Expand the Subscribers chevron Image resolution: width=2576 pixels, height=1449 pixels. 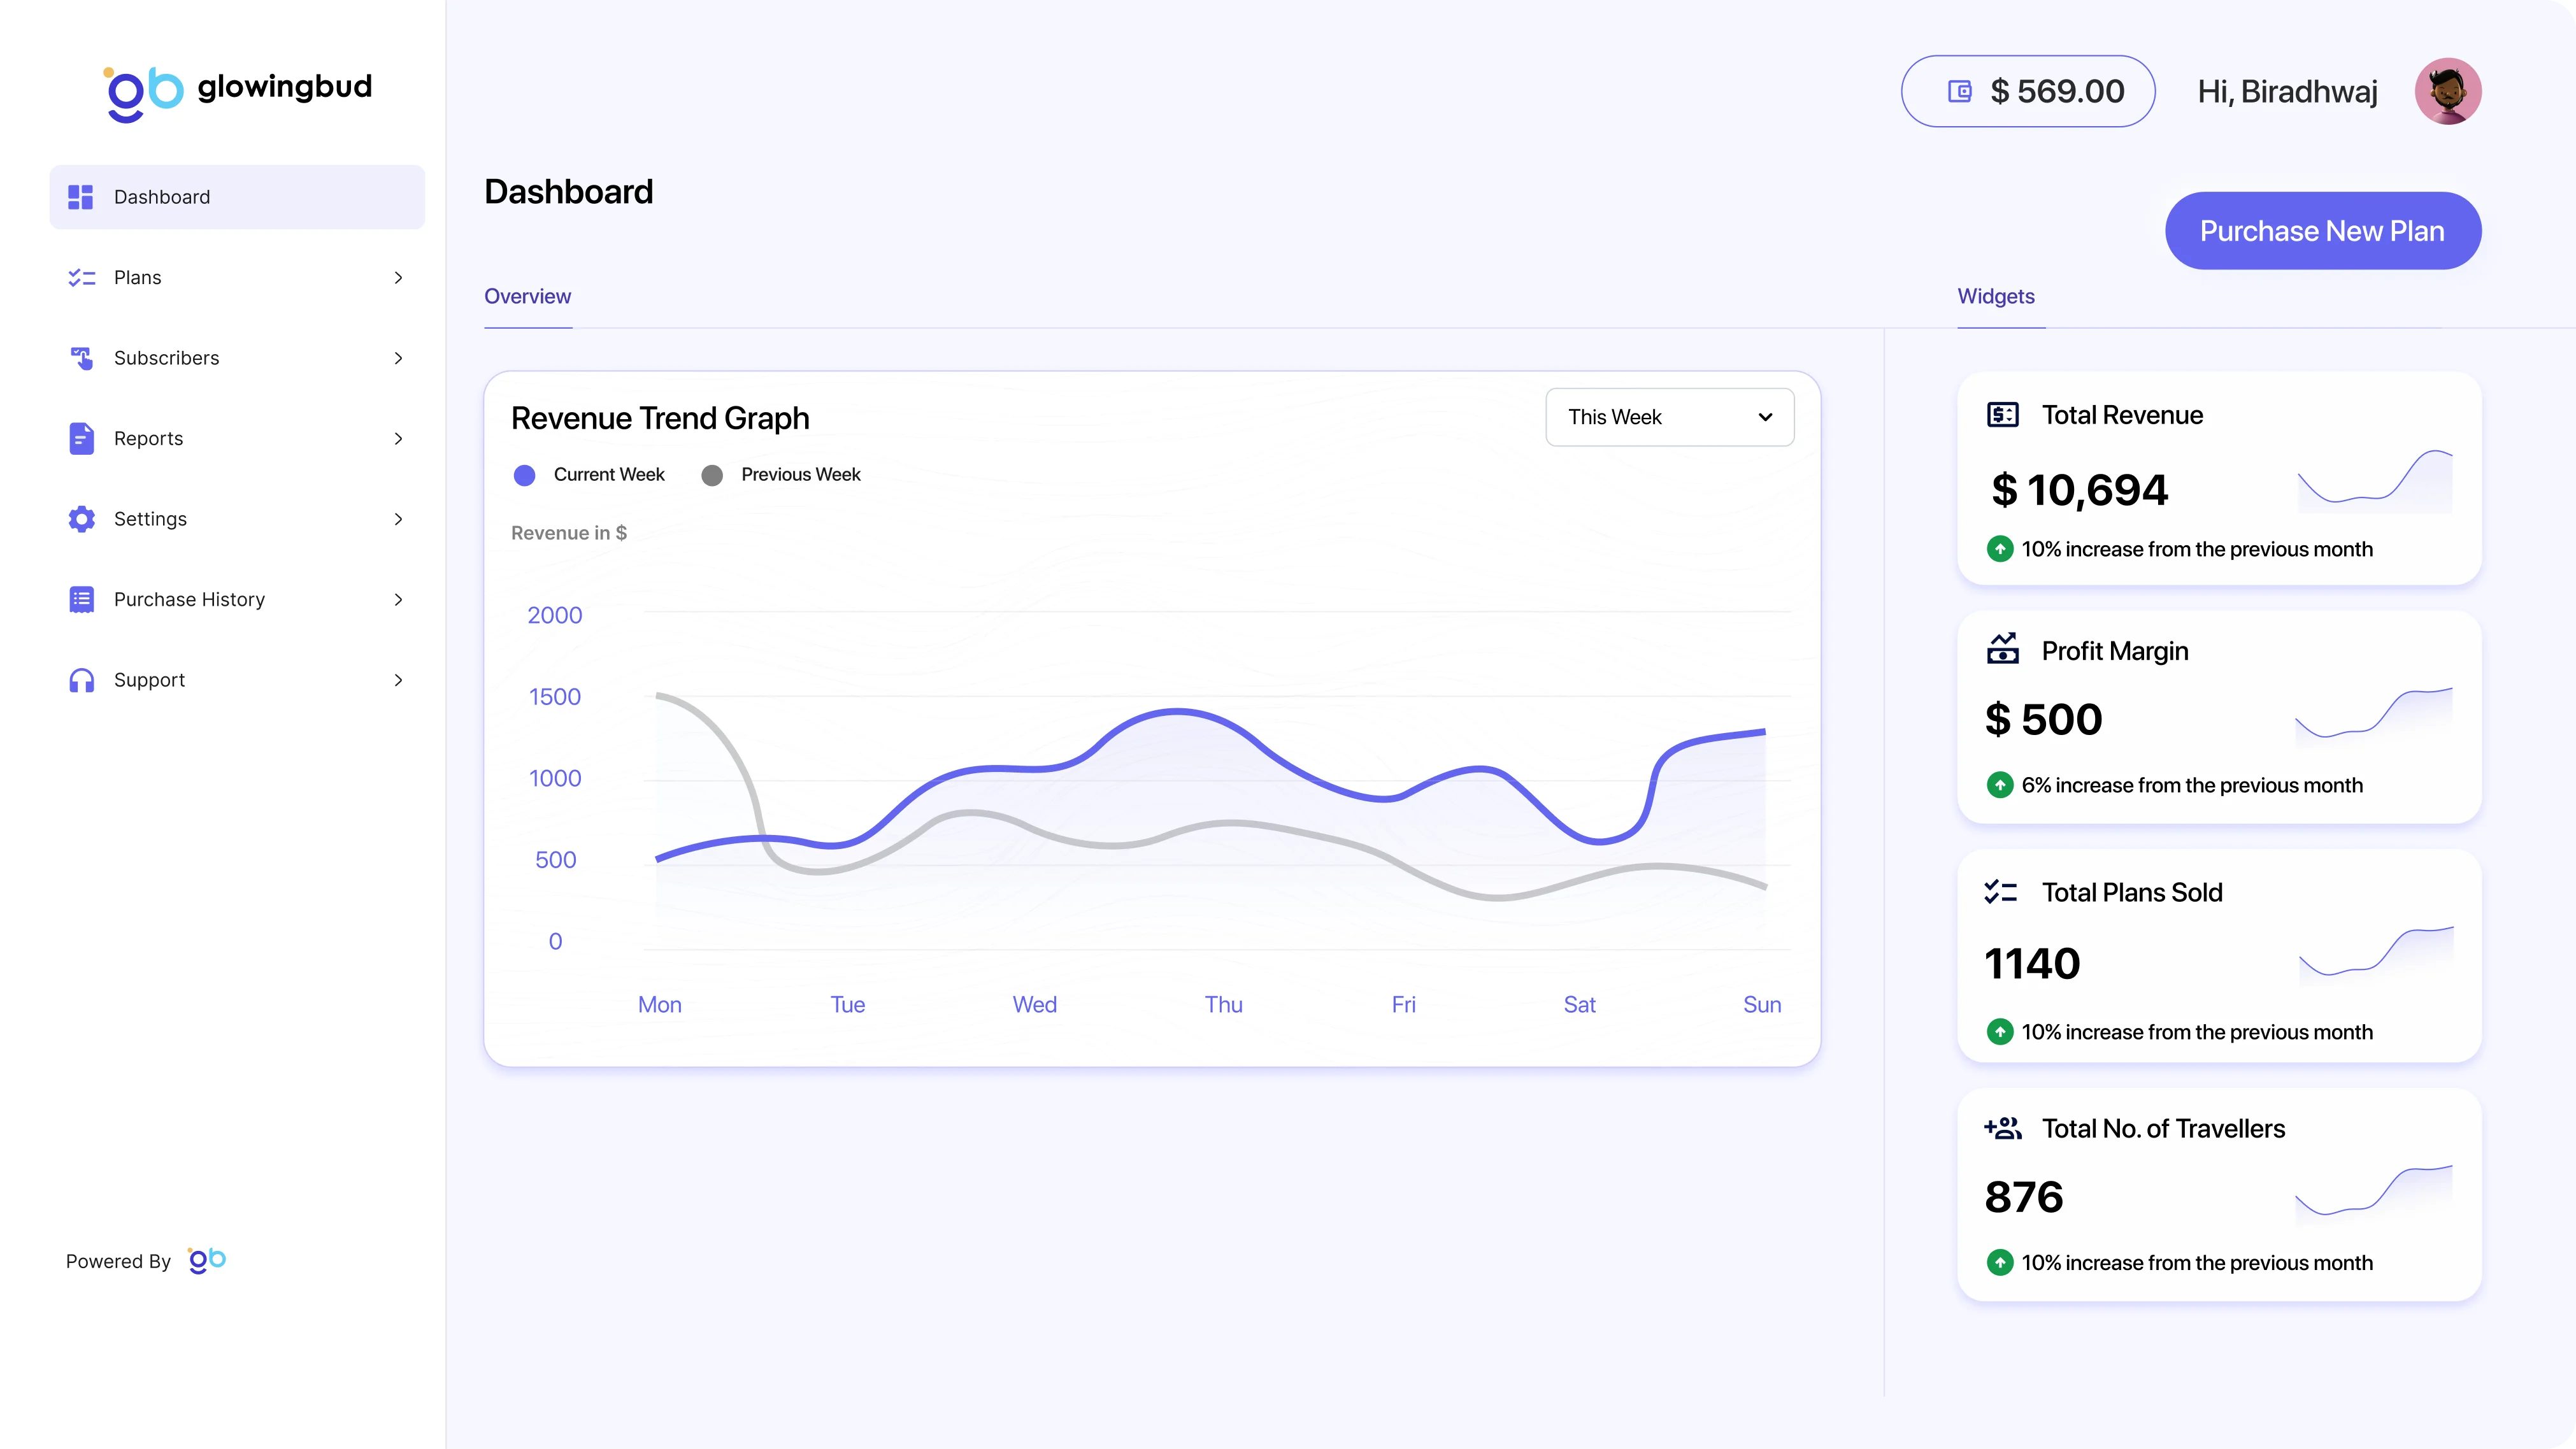[398, 358]
